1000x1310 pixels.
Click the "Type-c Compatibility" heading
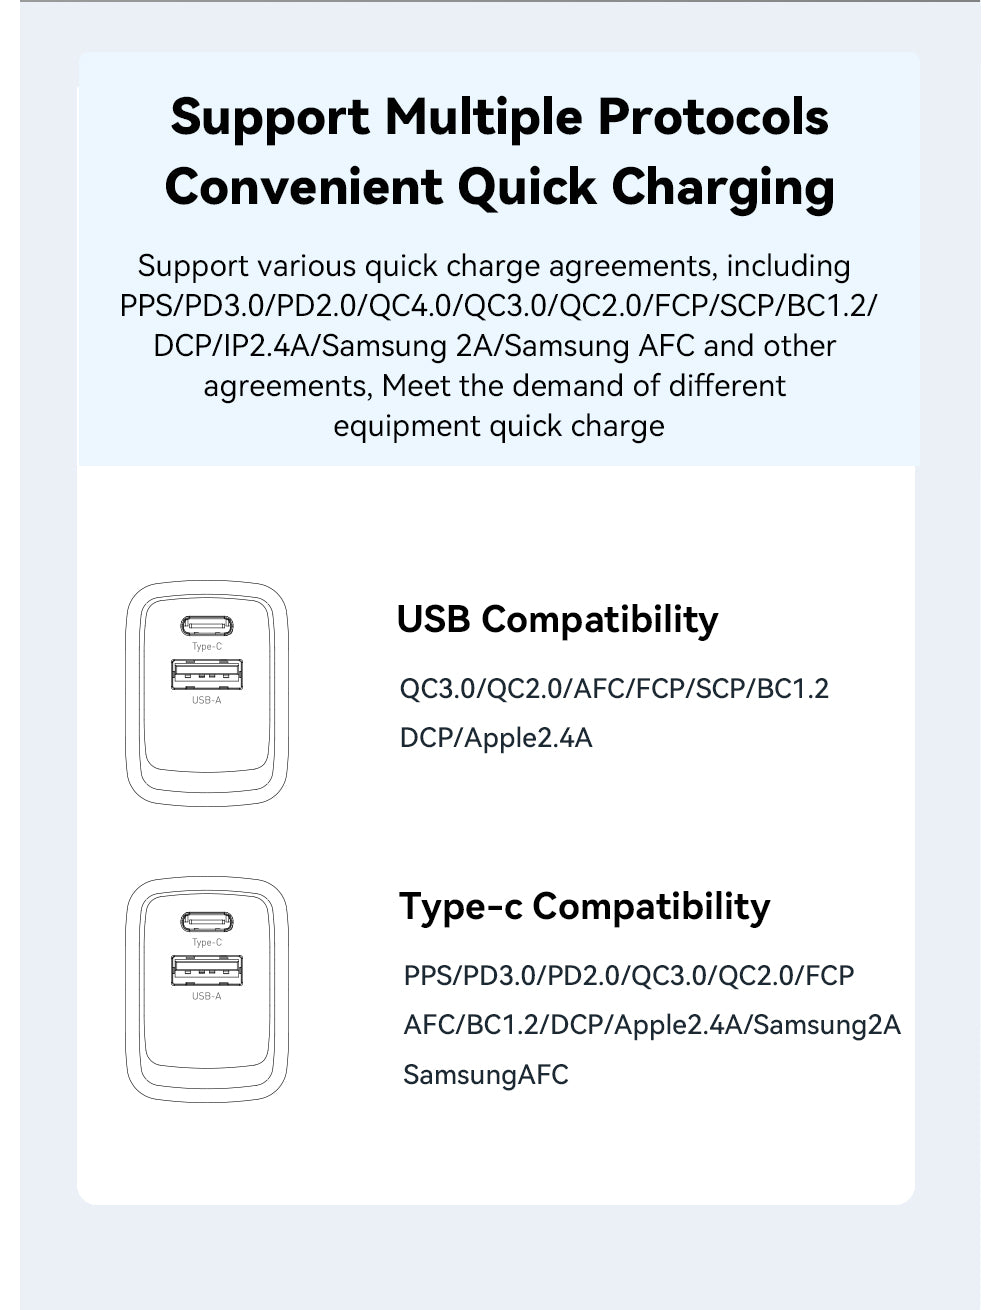click(x=585, y=906)
